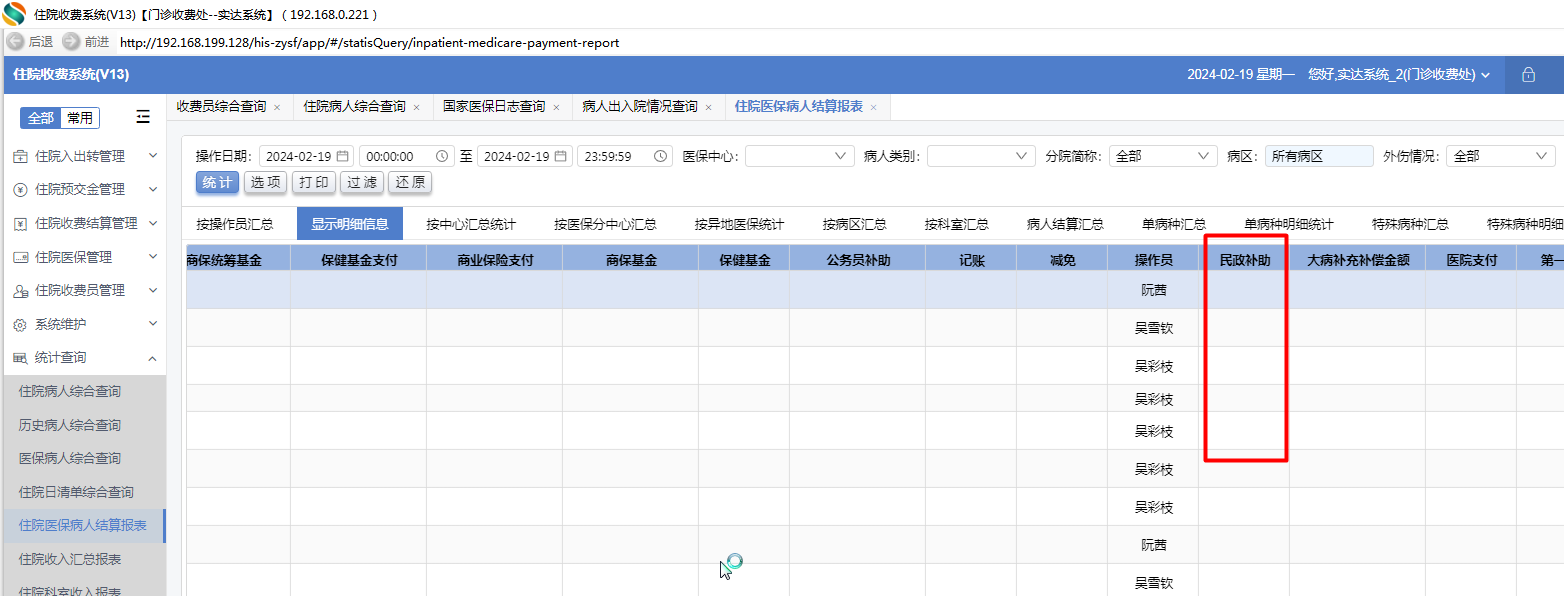Click the 民政补助 column header

click(x=1245, y=260)
